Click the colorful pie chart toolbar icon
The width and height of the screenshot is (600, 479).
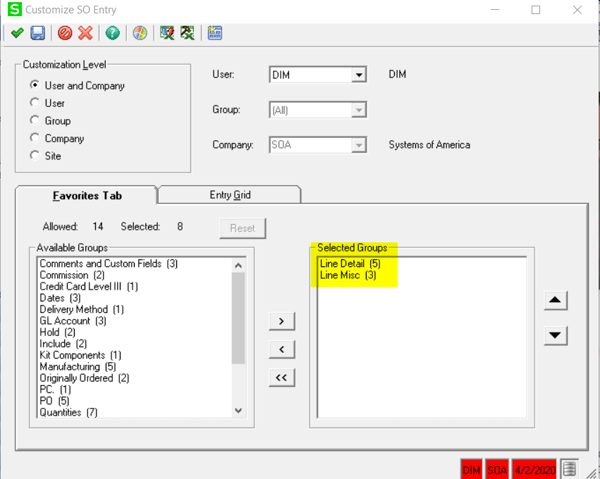[140, 33]
